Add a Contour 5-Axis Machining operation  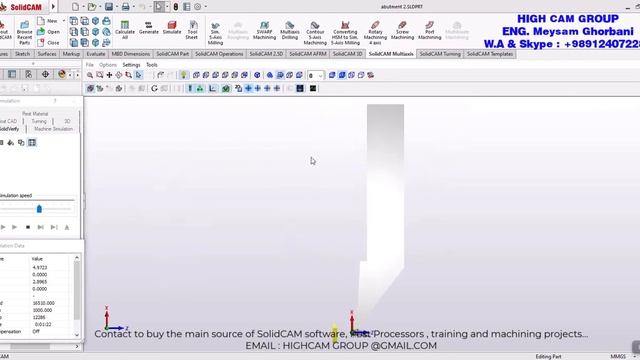tap(315, 33)
